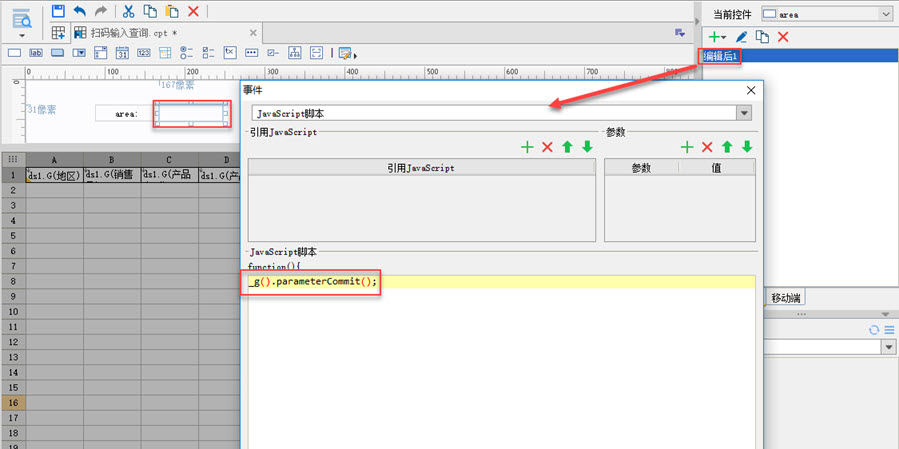Click the list menu icon in lower right panel

889,330
